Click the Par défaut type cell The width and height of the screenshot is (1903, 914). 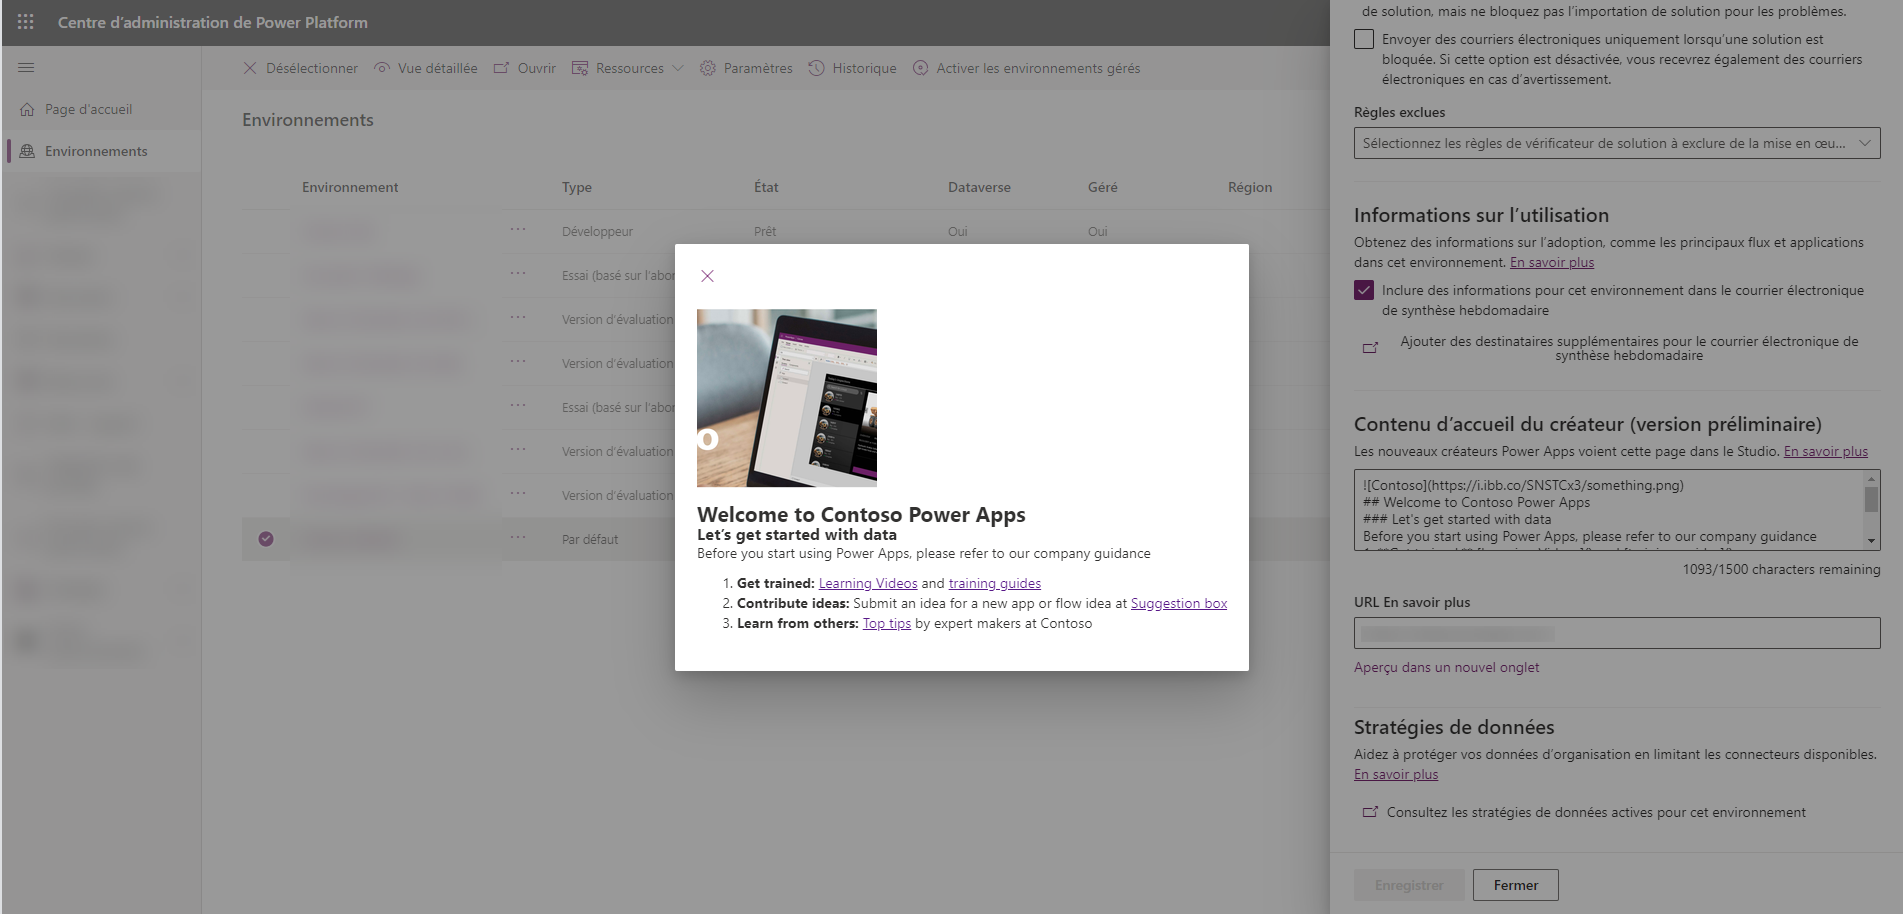pyautogui.click(x=590, y=539)
